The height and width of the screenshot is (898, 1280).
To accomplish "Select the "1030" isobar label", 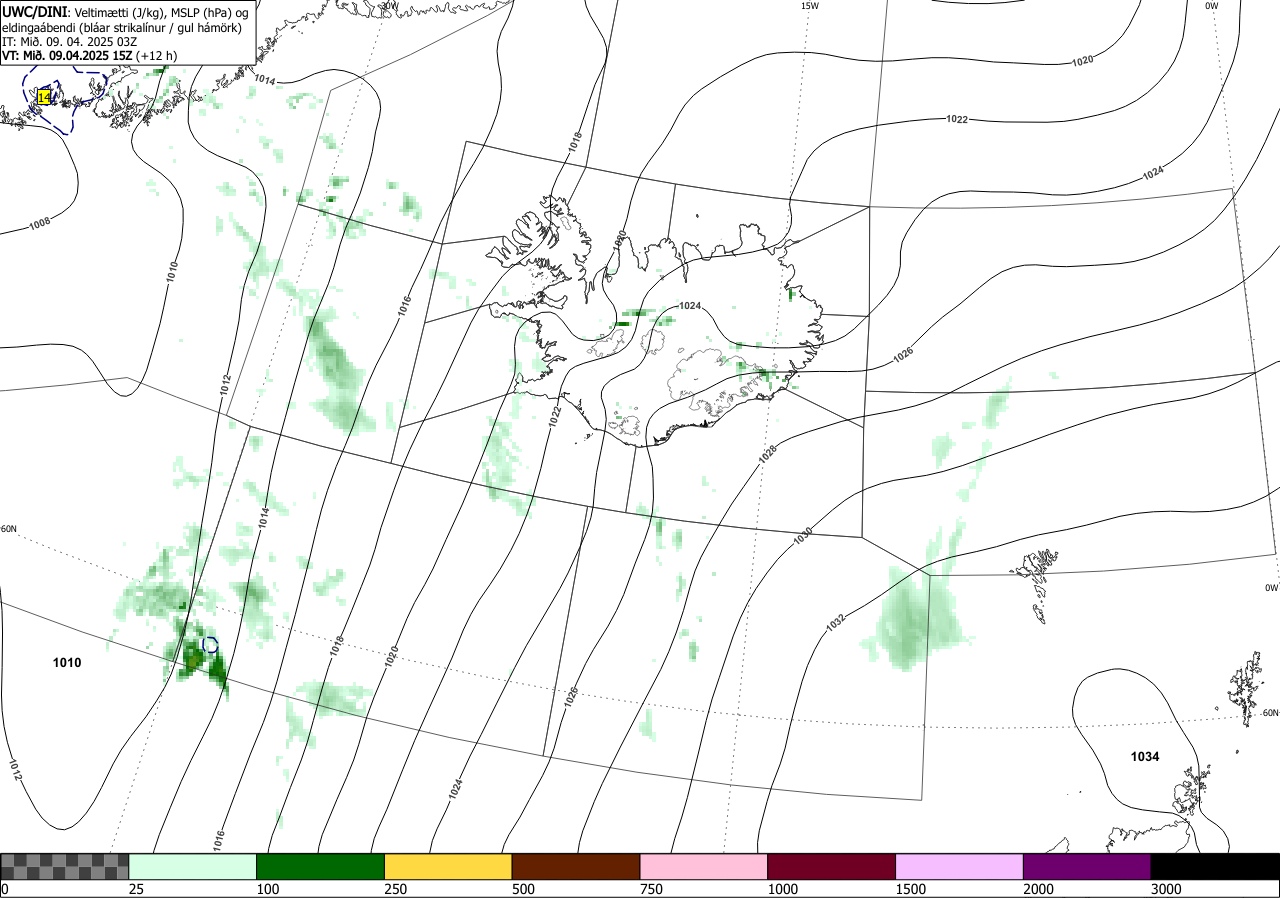I will click(x=802, y=537).
